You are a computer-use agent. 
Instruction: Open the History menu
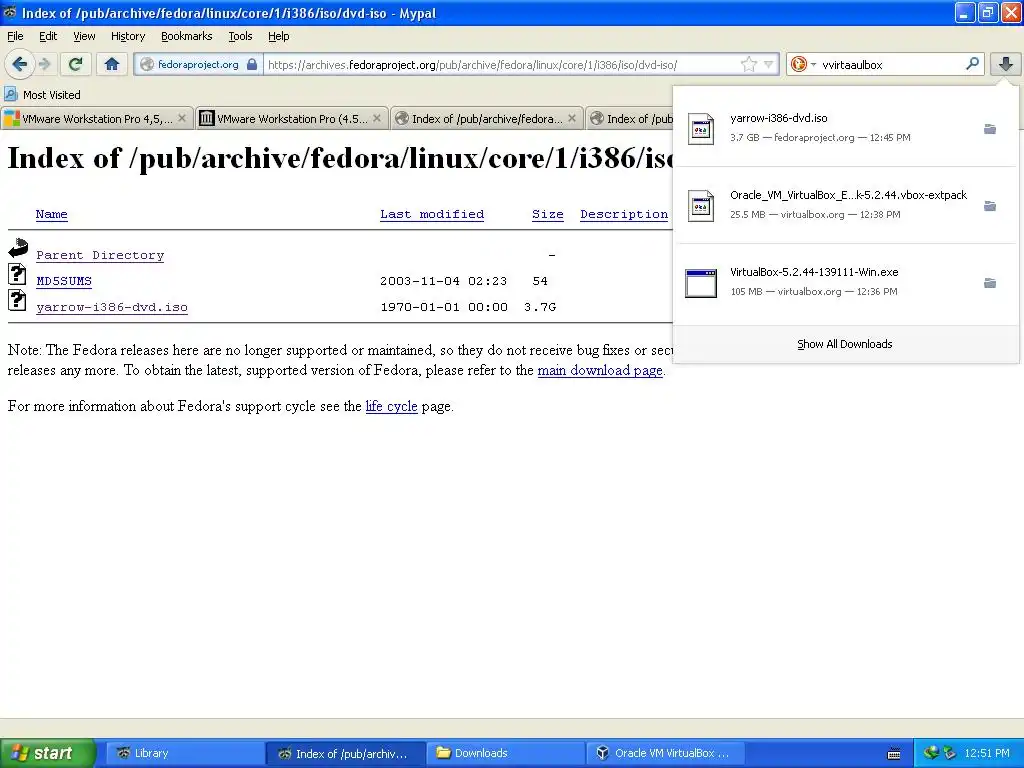coord(128,36)
